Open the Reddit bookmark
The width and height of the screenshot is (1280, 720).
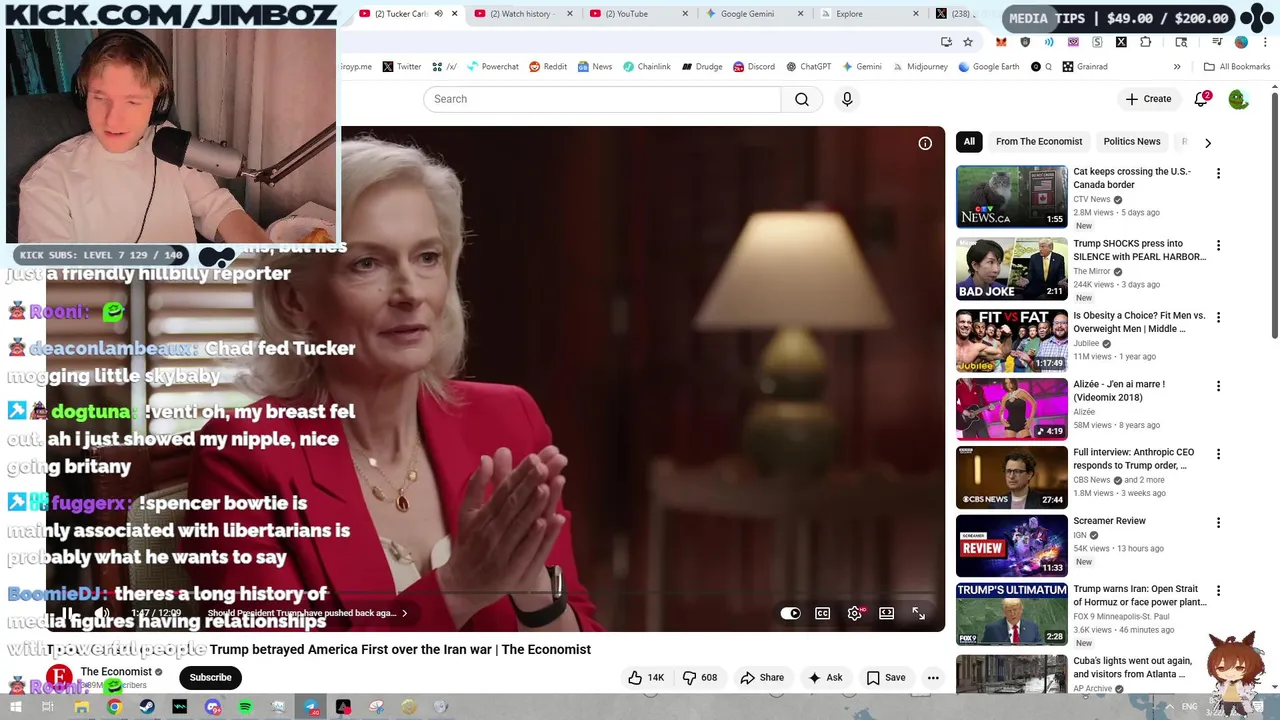547,67
